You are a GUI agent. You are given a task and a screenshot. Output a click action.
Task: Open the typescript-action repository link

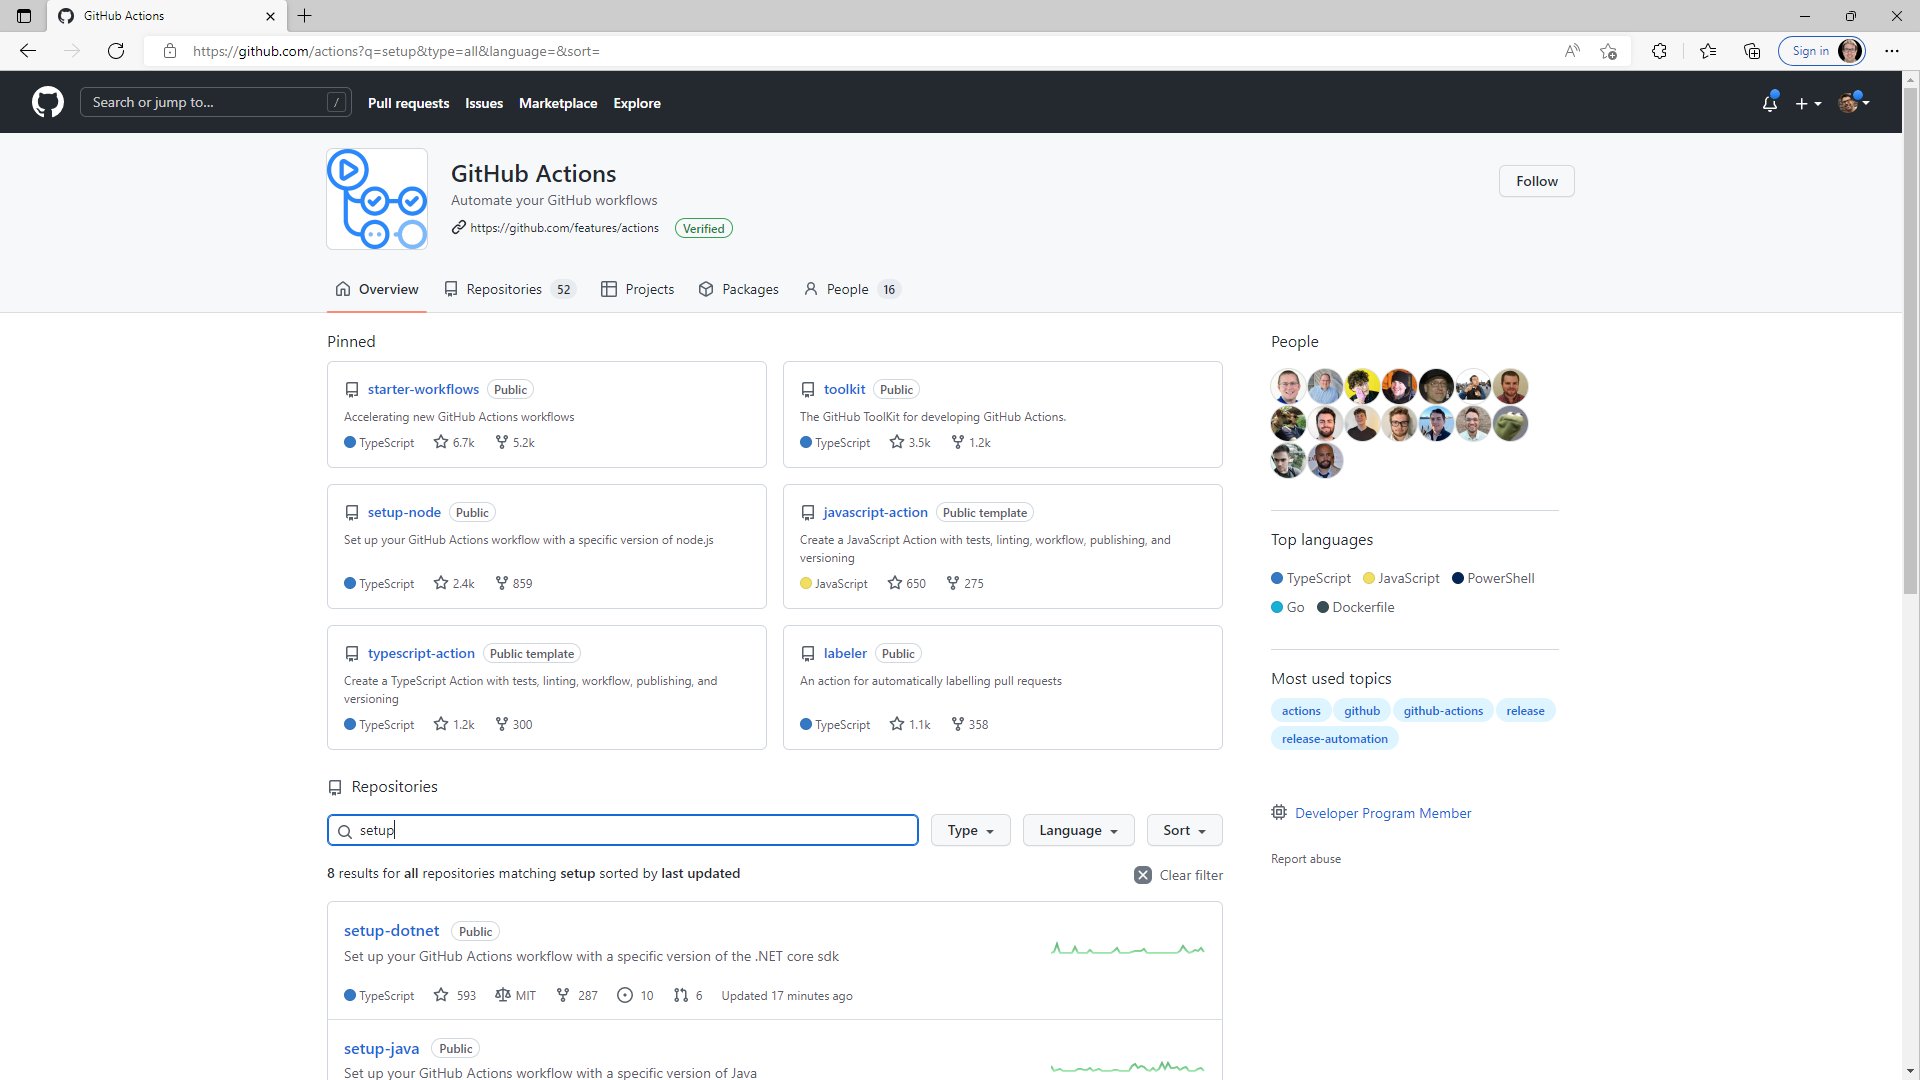tap(421, 653)
